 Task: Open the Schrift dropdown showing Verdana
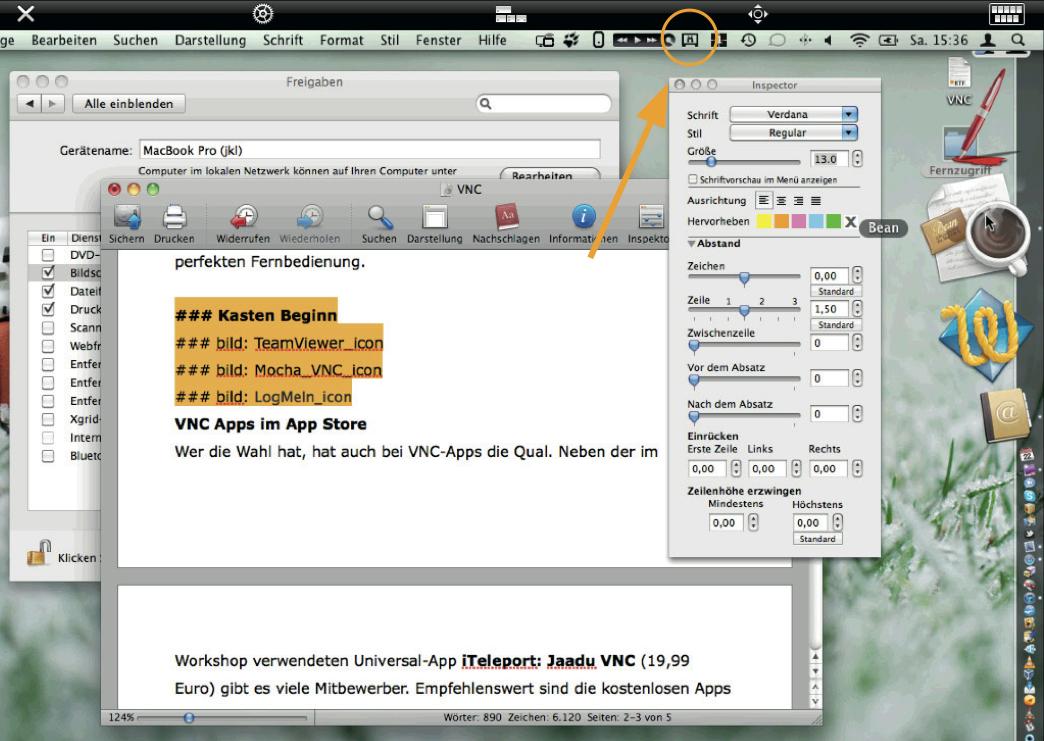tap(794, 114)
